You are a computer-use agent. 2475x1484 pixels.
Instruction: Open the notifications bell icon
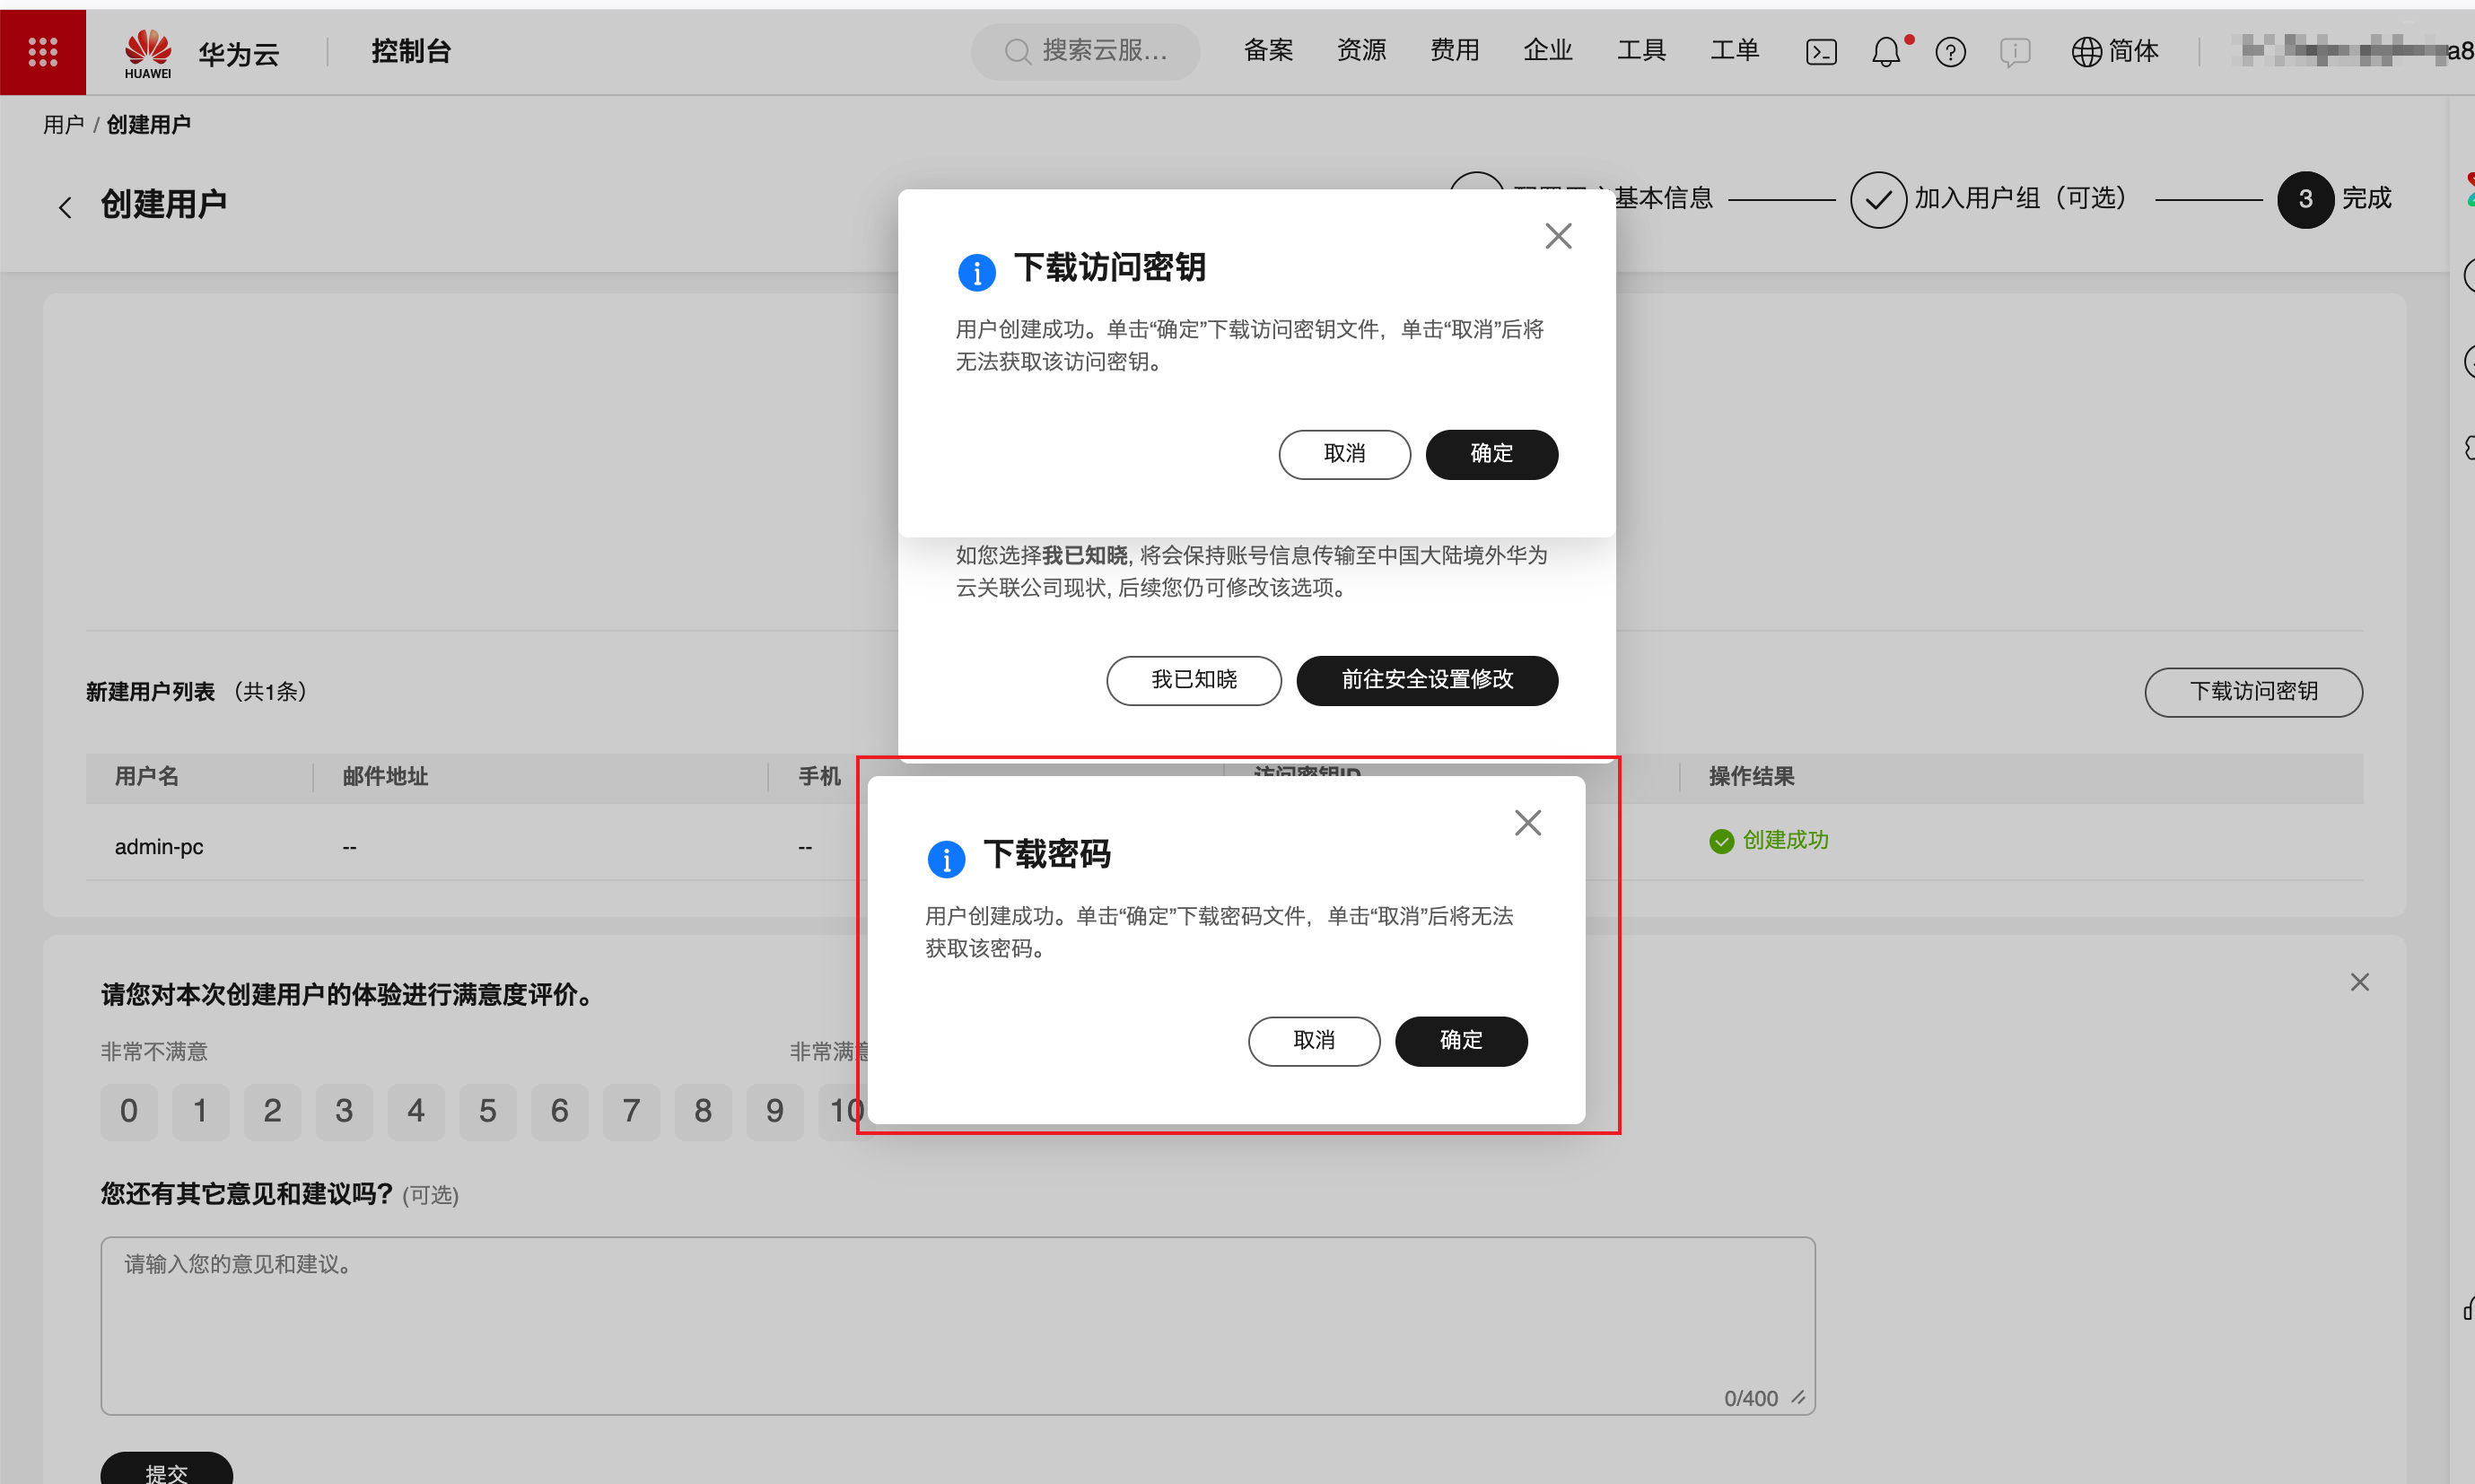[1885, 52]
